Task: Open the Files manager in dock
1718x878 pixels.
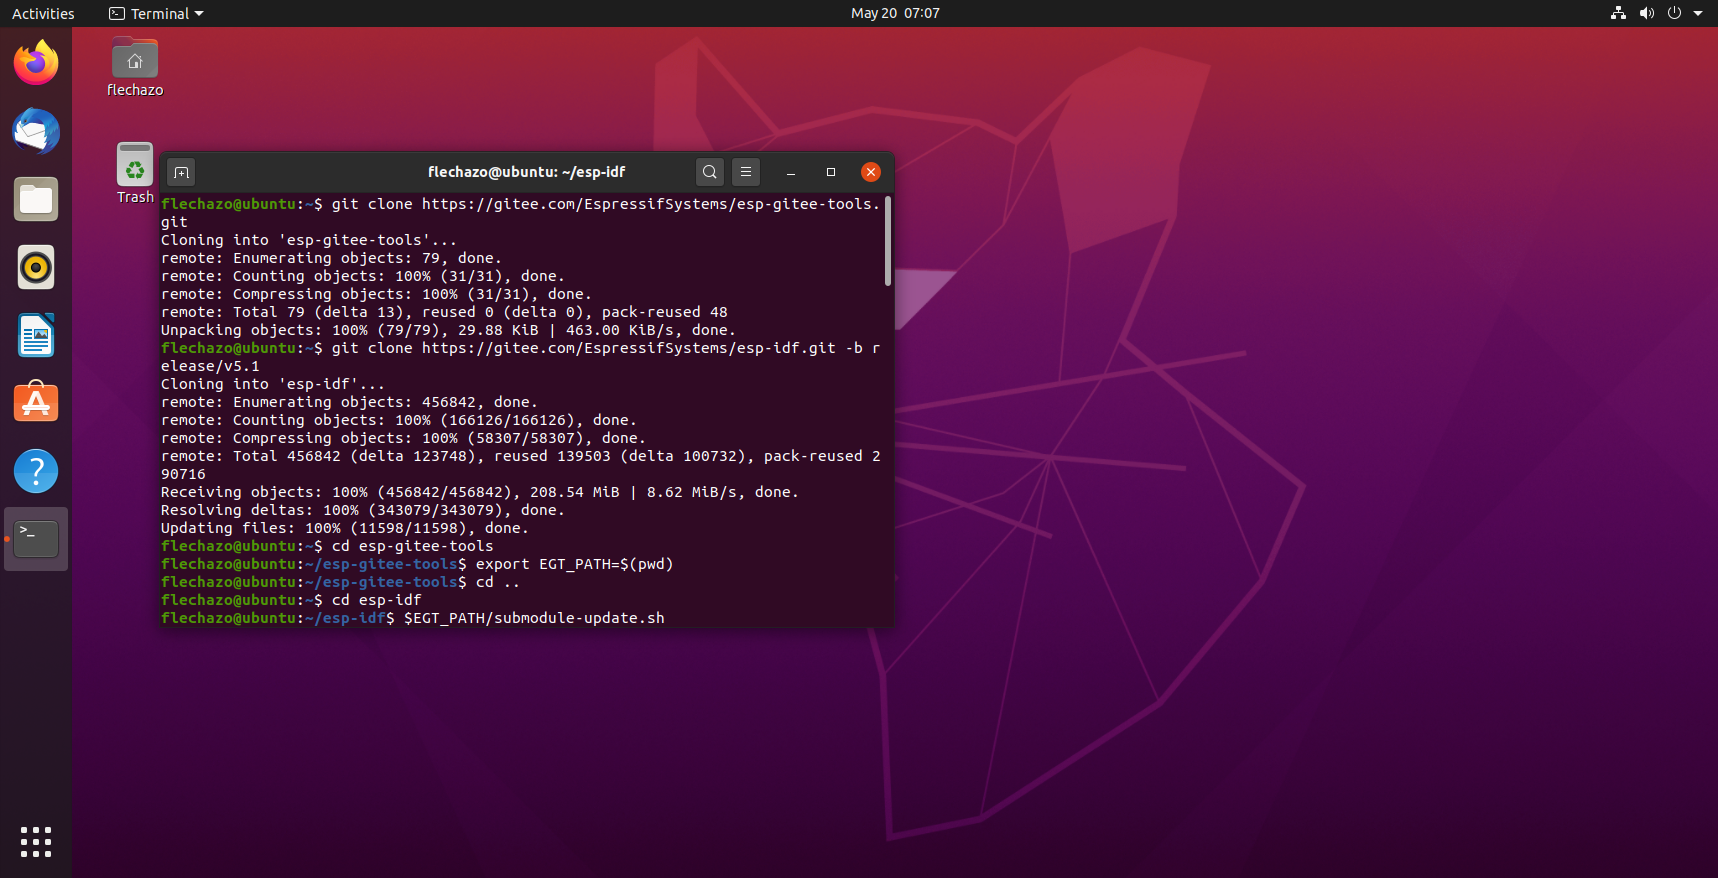Action: (x=36, y=199)
